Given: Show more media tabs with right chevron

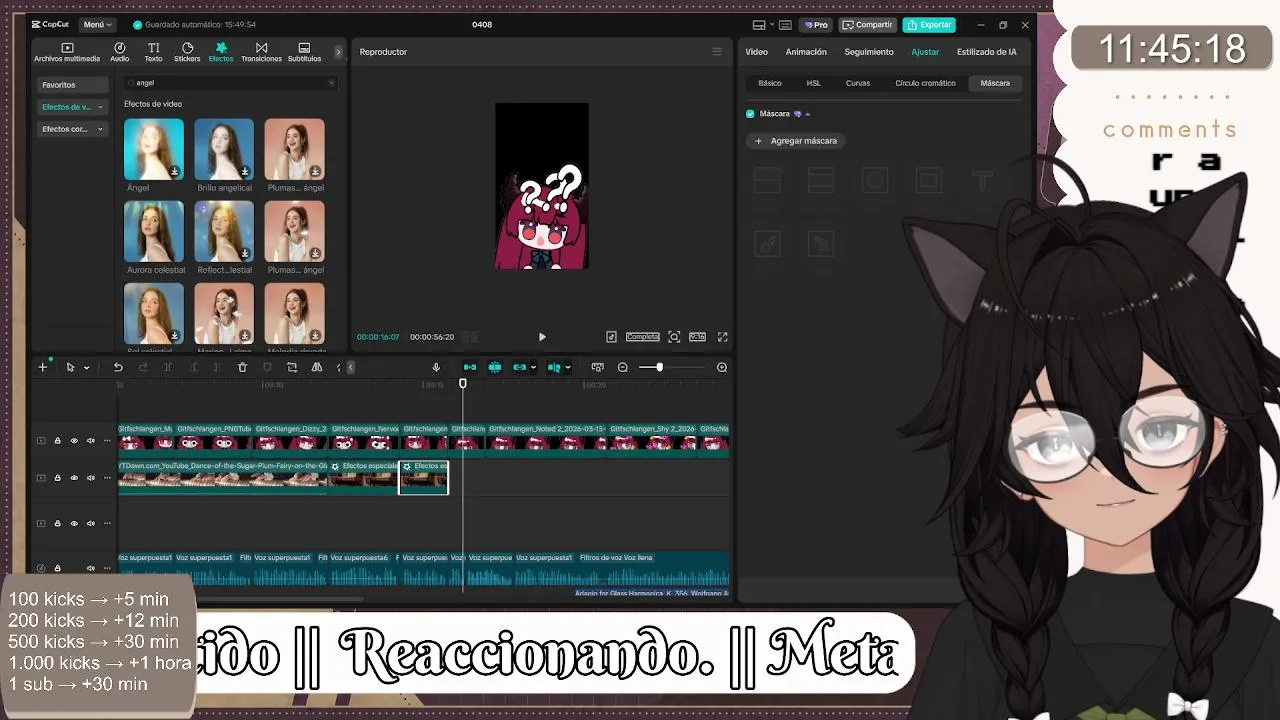Looking at the screenshot, I should (x=338, y=52).
